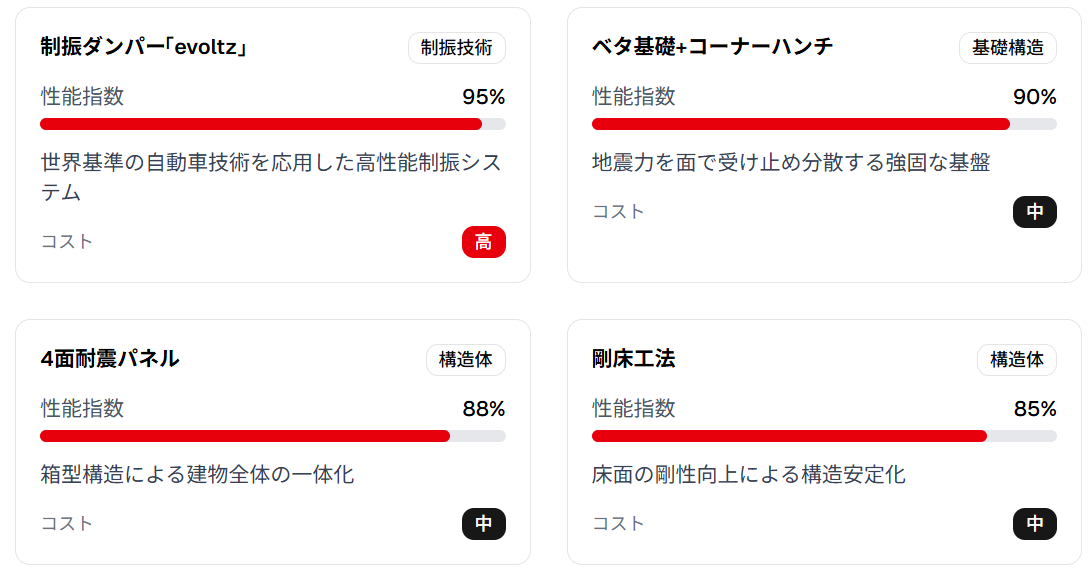Click the progress bar showing 95%

click(272, 124)
